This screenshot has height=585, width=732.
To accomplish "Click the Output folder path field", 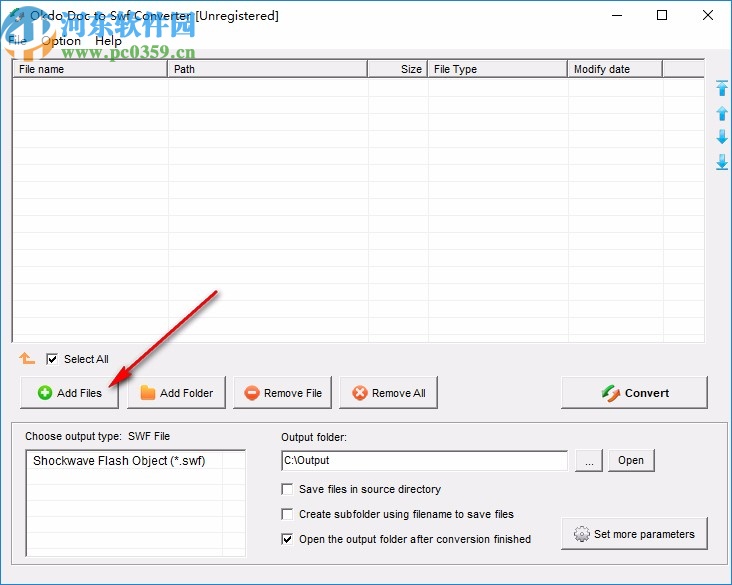I will click(425, 461).
